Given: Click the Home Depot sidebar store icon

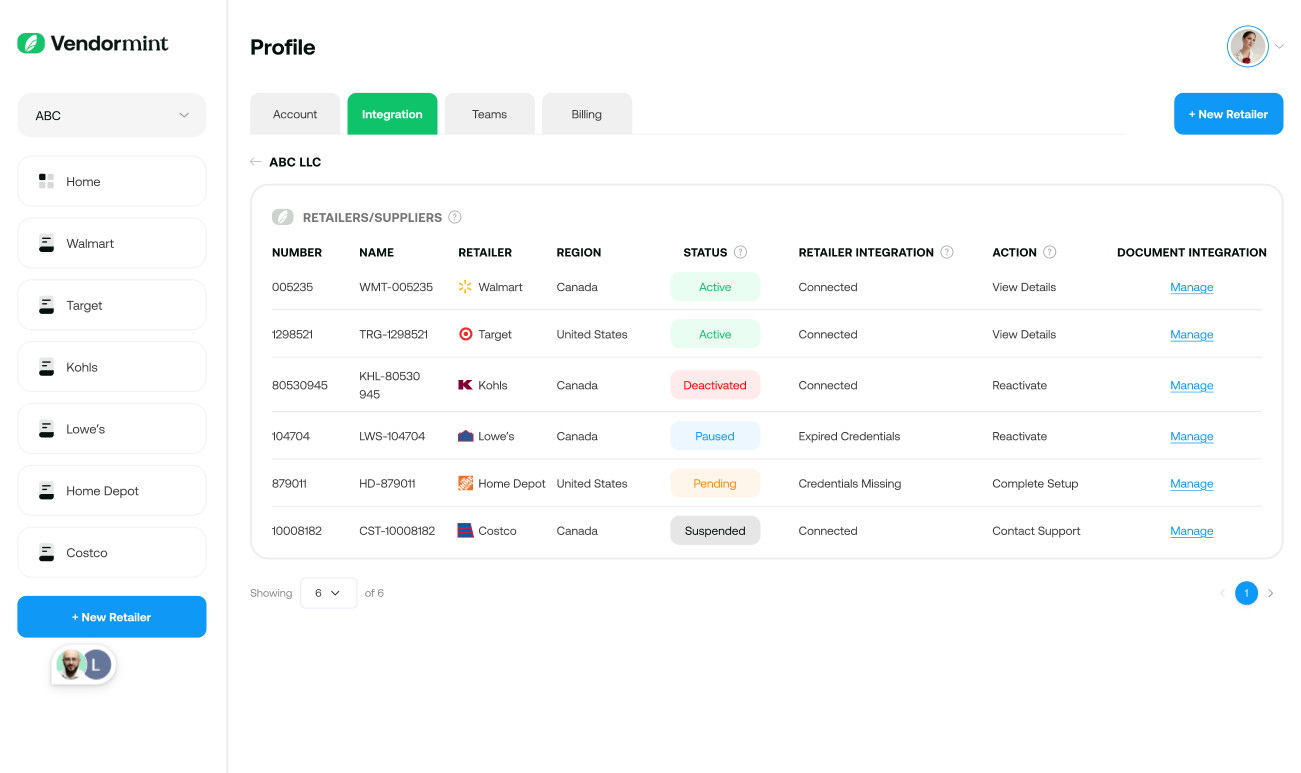Looking at the screenshot, I should click(x=46, y=491).
